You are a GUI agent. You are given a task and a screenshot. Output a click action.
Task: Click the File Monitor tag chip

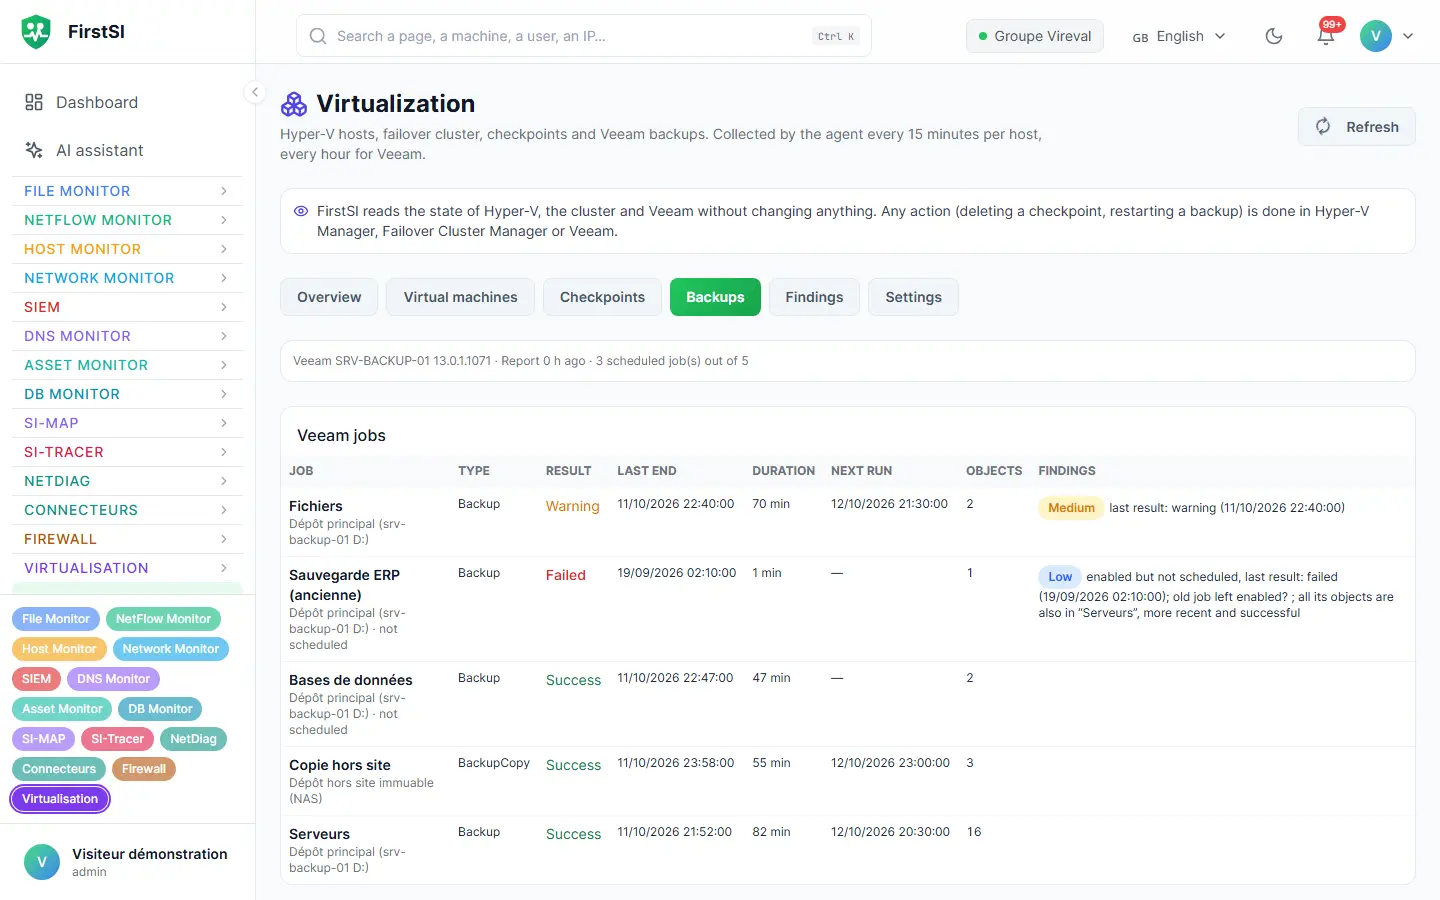(56, 619)
